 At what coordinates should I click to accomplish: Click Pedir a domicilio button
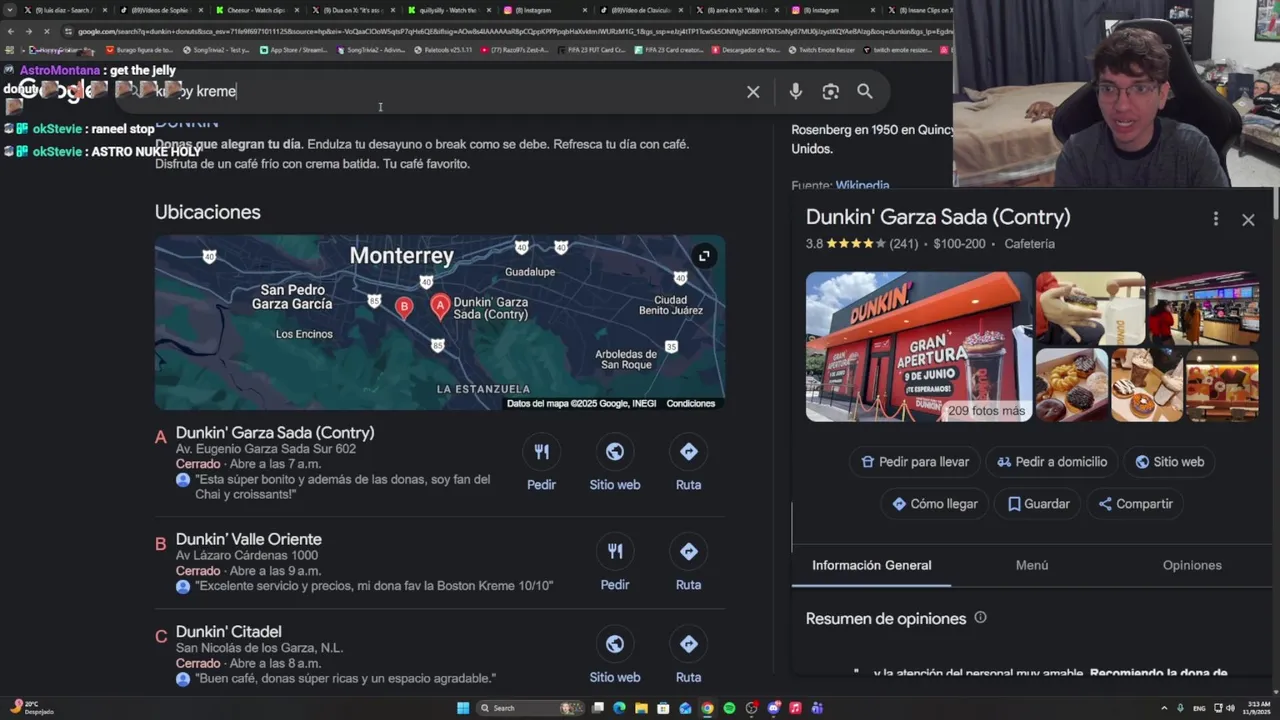click(1052, 462)
